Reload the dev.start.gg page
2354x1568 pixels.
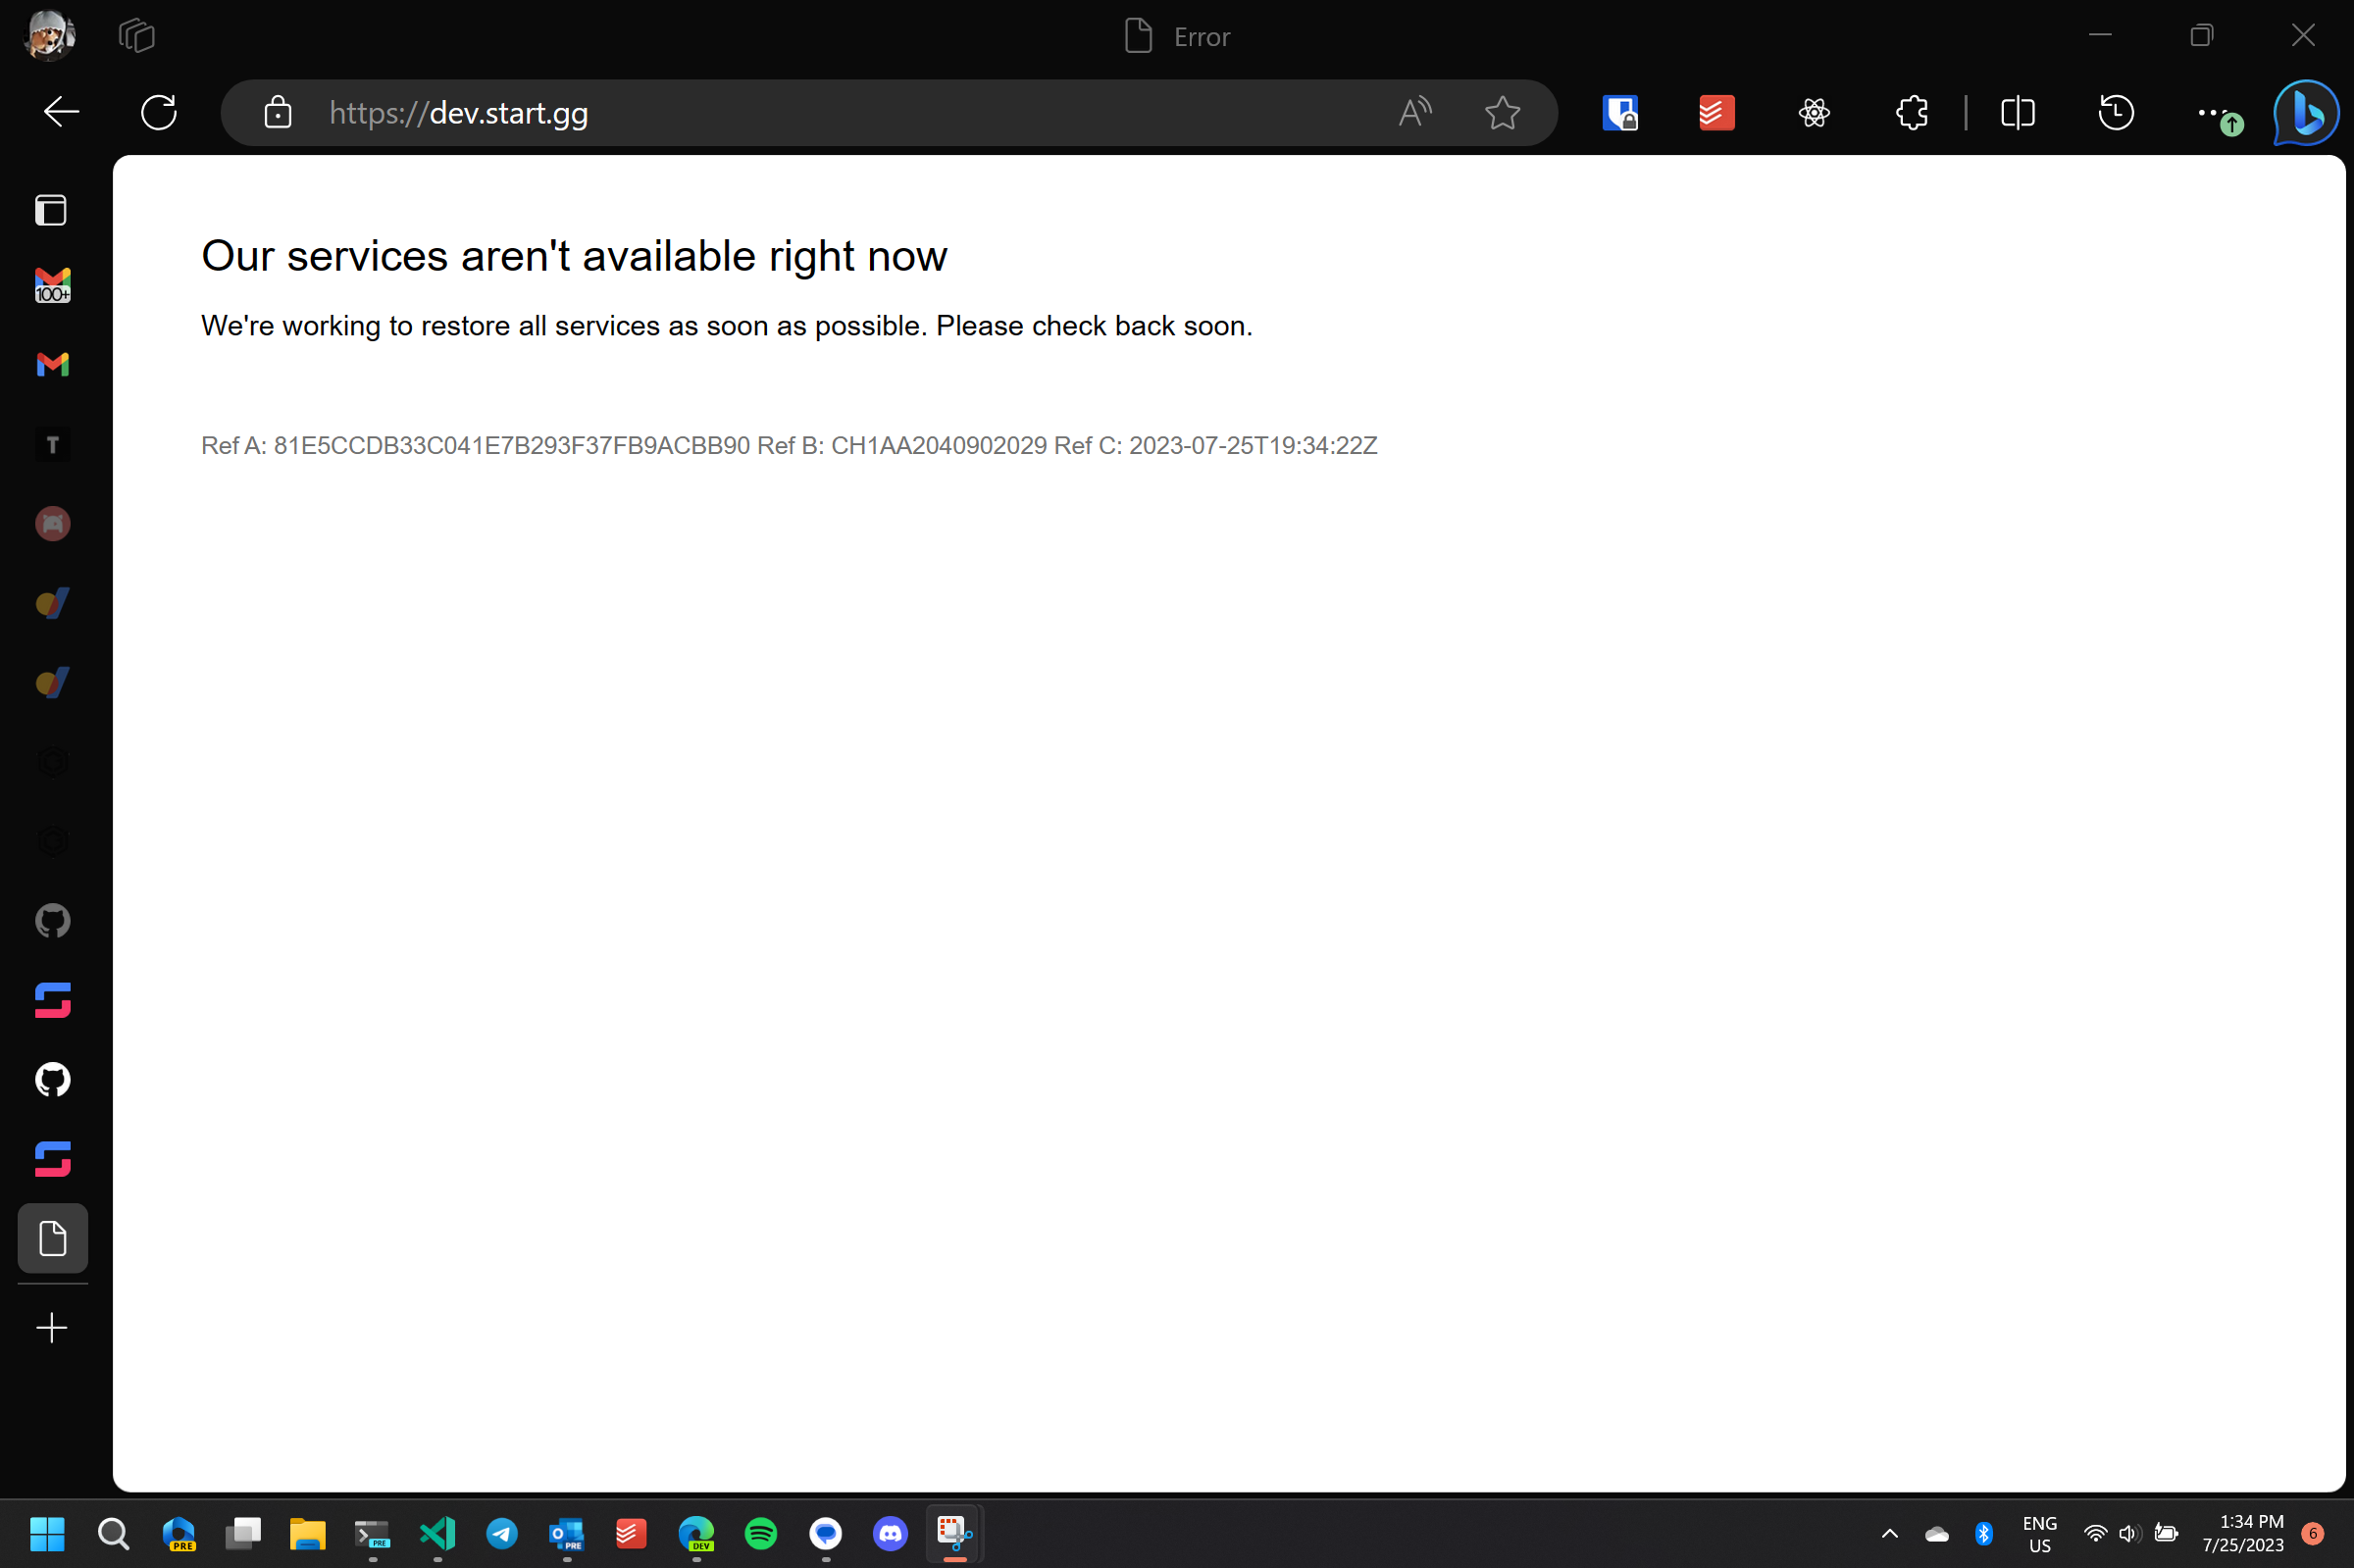(159, 112)
